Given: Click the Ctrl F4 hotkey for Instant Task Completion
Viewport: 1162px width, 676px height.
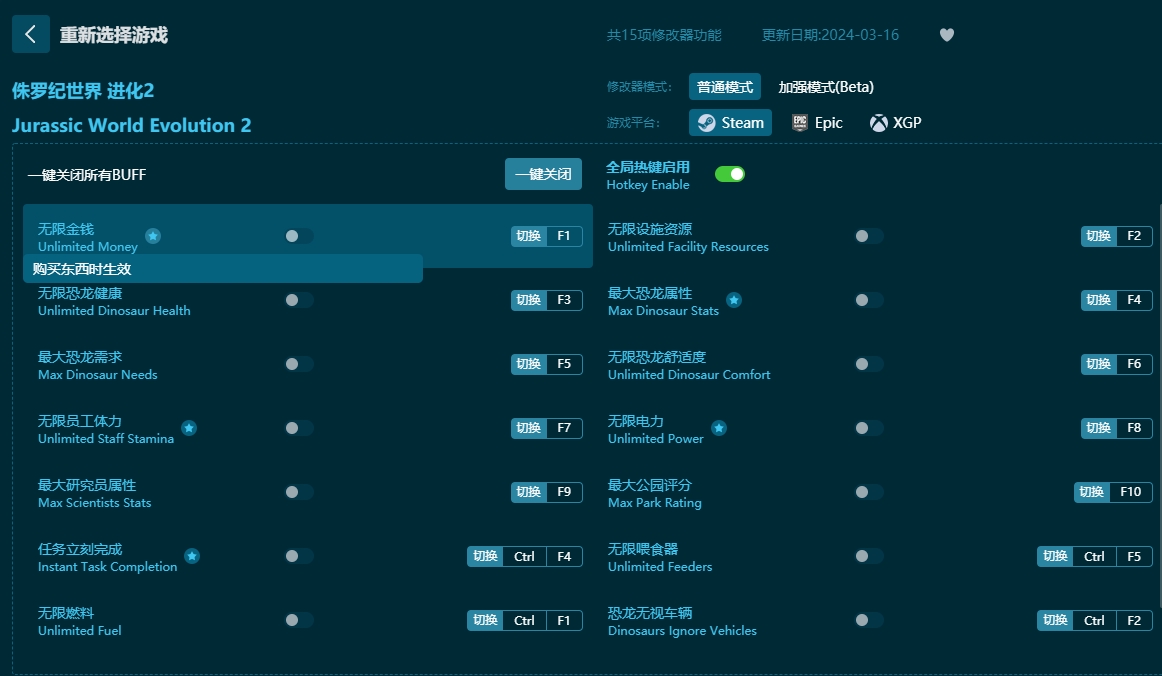Looking at the screenshot, I should pyautogui.click(x=524, y=556).
